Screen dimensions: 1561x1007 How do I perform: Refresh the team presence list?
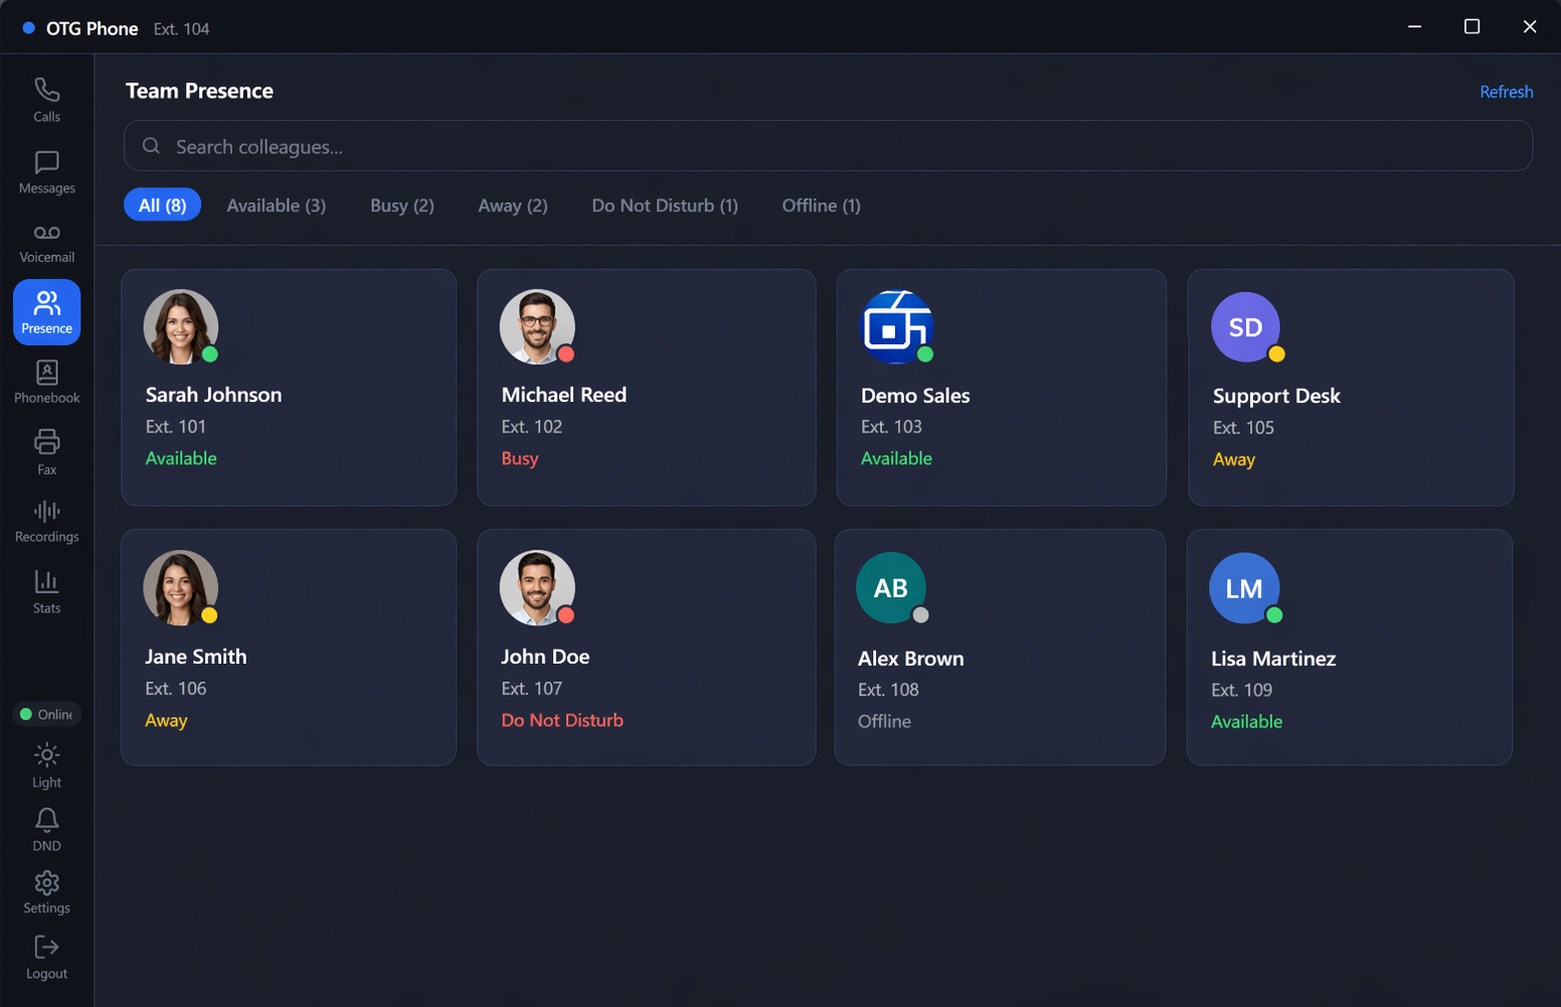click(1506, 91)
